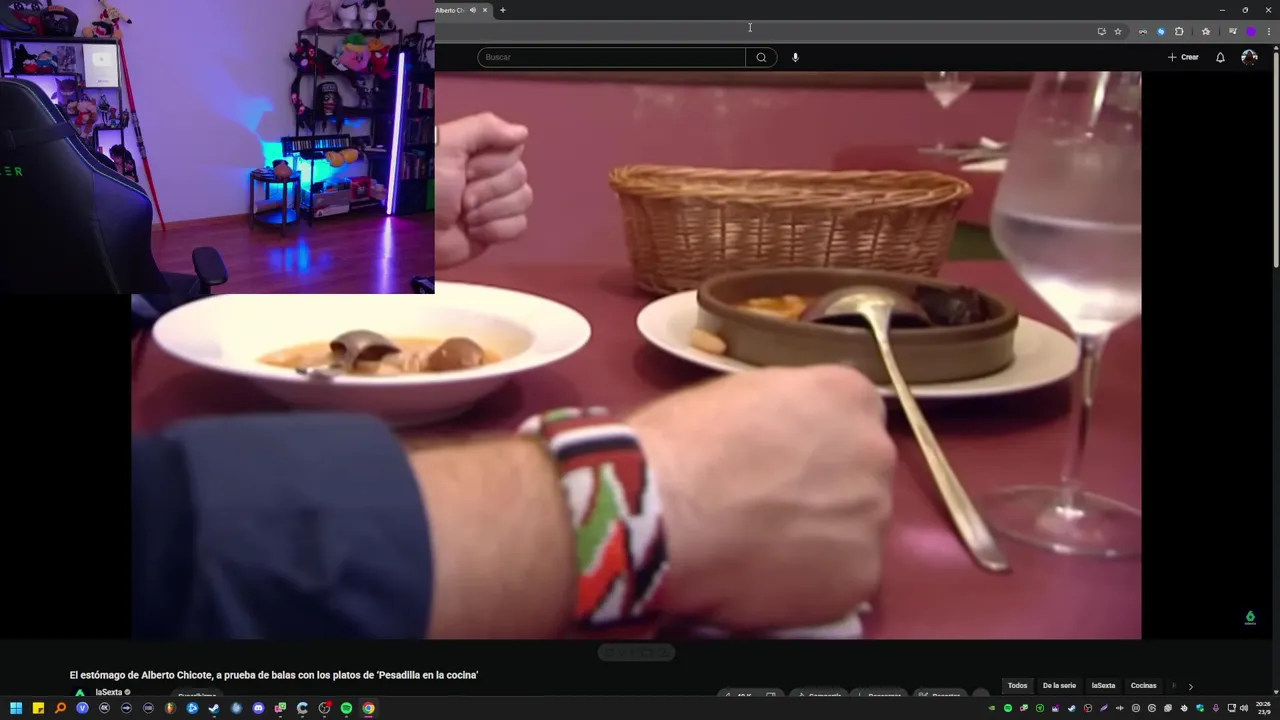Open the volume speaker tray icon

(1243, 708)
